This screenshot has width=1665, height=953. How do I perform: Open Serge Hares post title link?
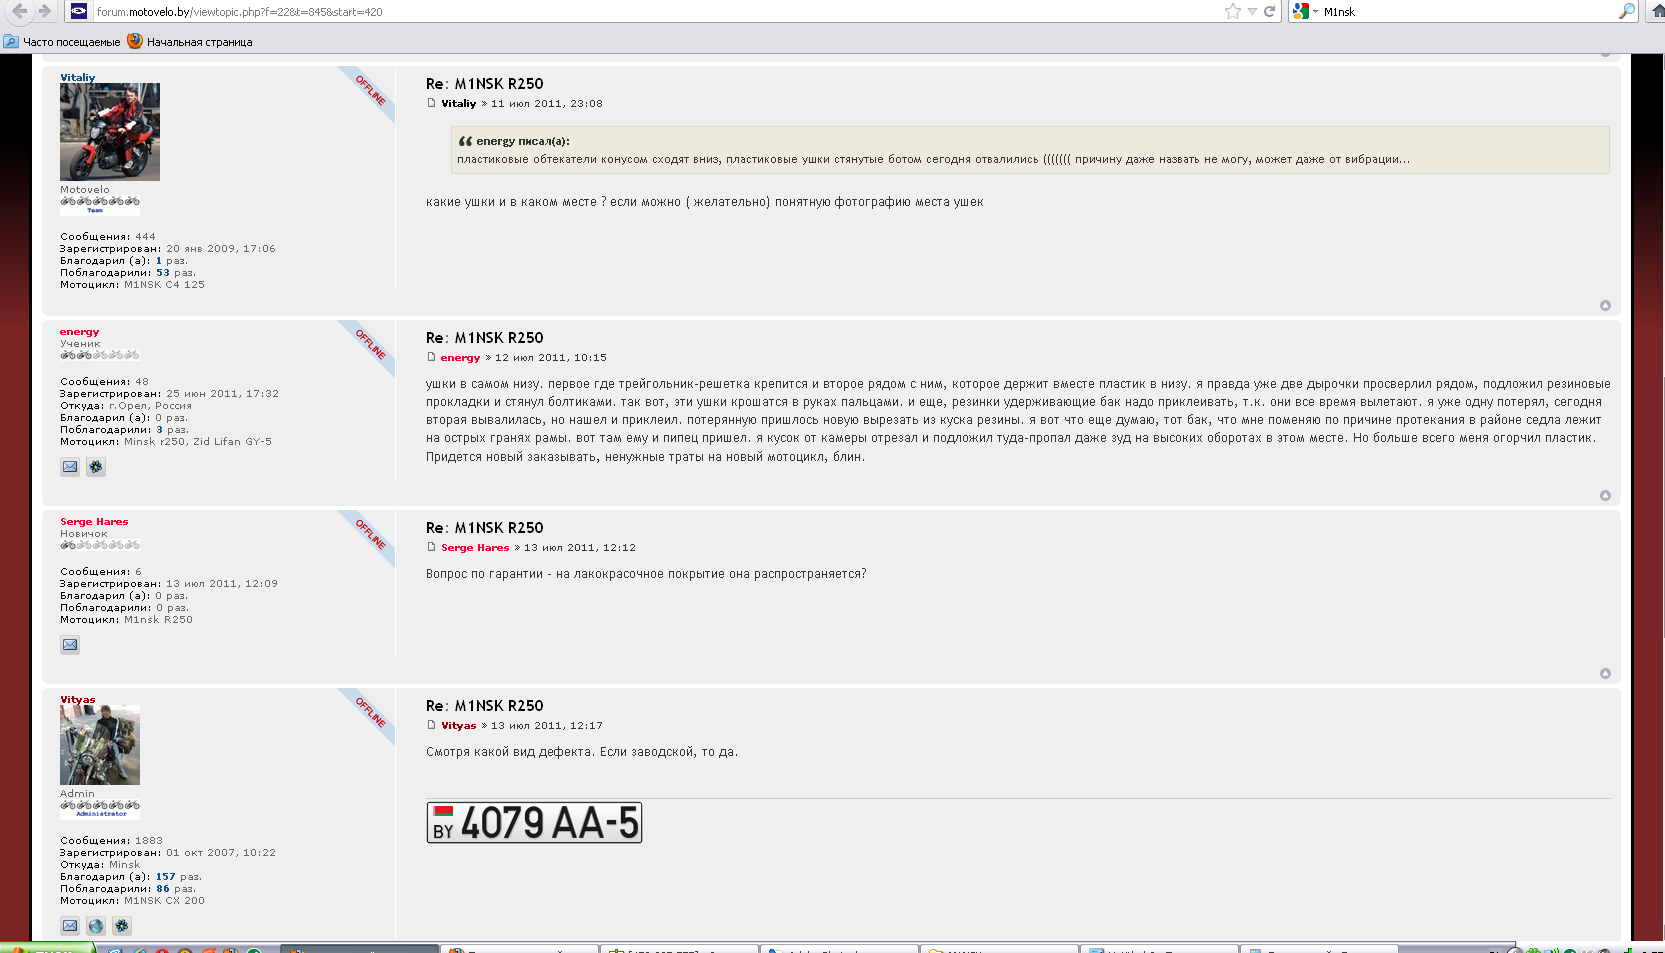click(484, 528)
